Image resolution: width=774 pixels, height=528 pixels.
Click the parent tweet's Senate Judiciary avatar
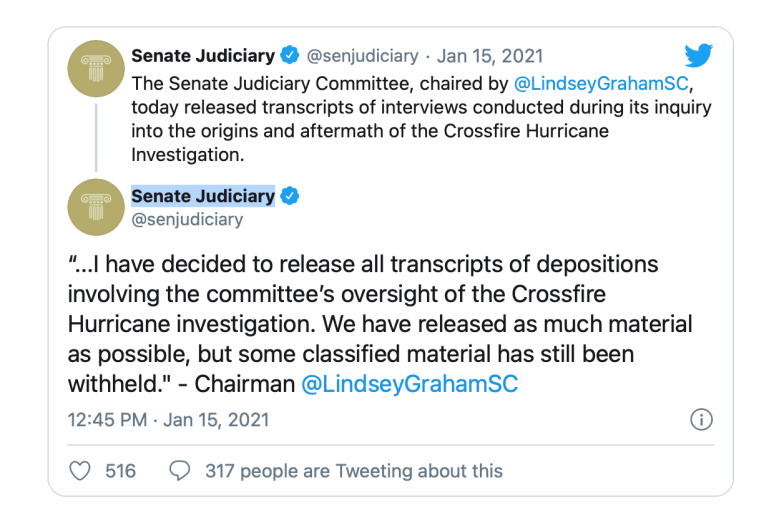(96, 76)
